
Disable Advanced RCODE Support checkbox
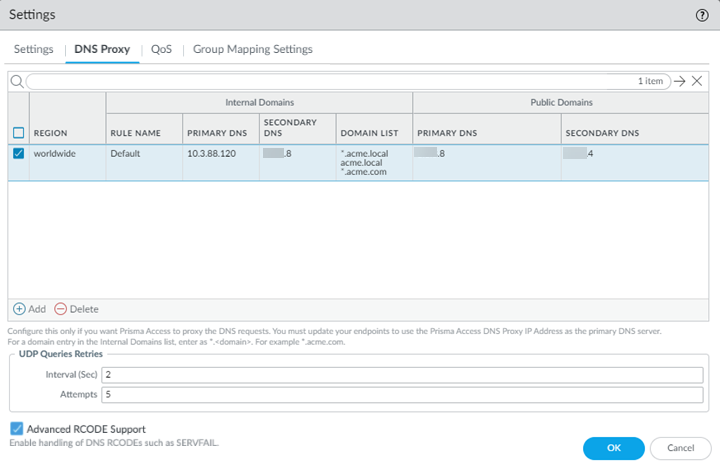[17, 429]
